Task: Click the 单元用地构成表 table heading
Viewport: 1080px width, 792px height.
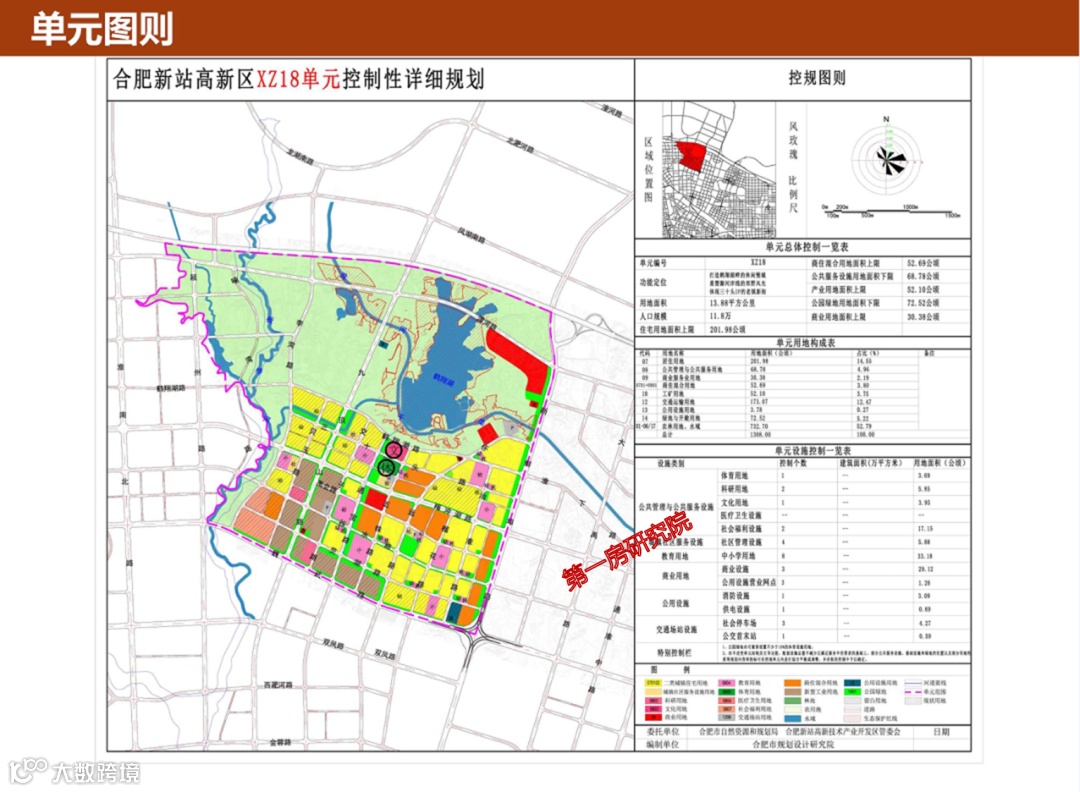Action: click(x=806, y=342)
